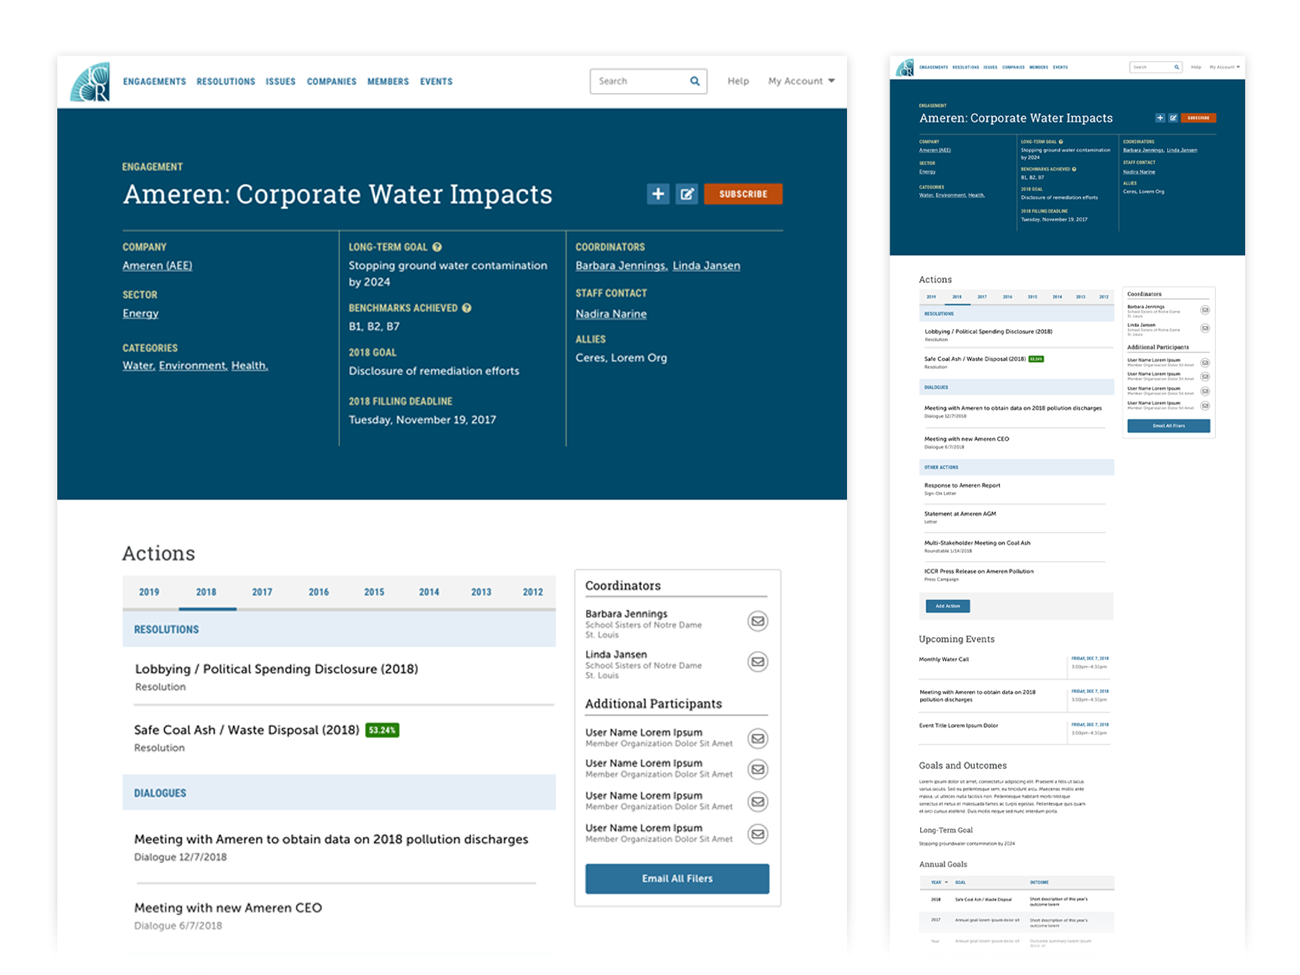
Task: Open Companies menu in large mockup
Action: click(332, 82)
